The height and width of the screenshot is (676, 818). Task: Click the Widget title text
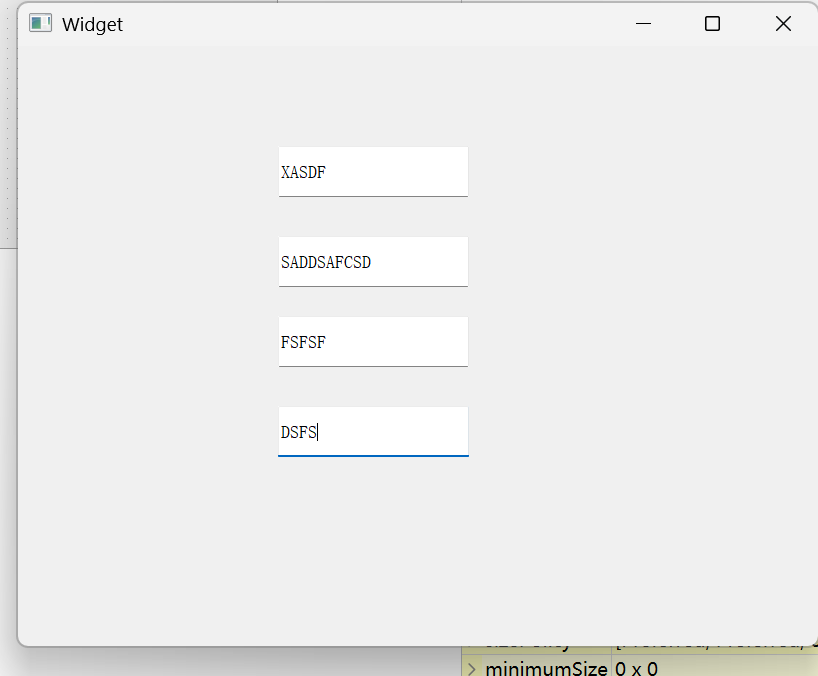pos(92,25)
